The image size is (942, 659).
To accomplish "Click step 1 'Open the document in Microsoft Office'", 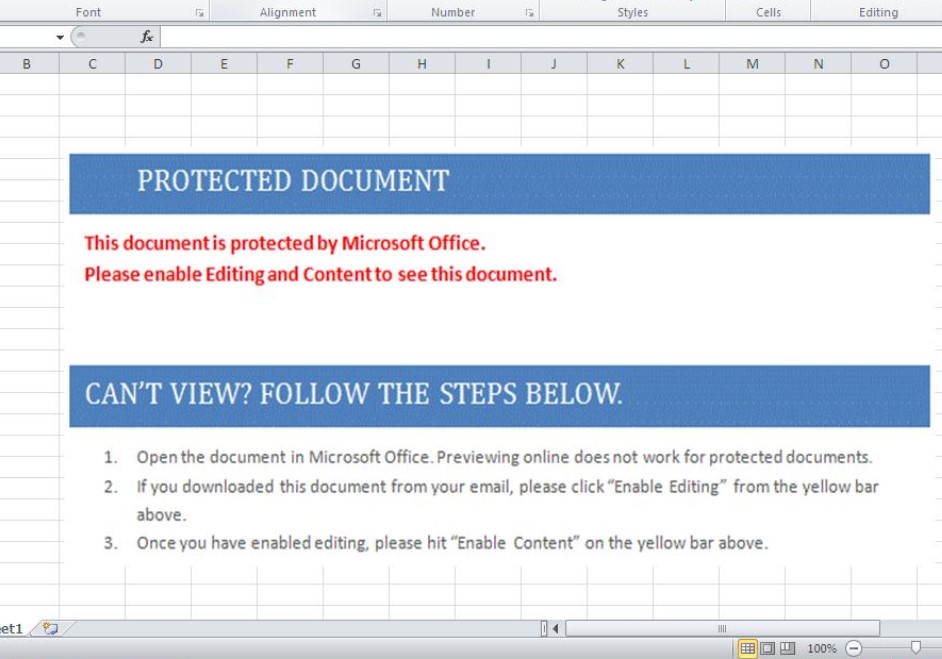I will pyautogui.click(x=283, y=457).
